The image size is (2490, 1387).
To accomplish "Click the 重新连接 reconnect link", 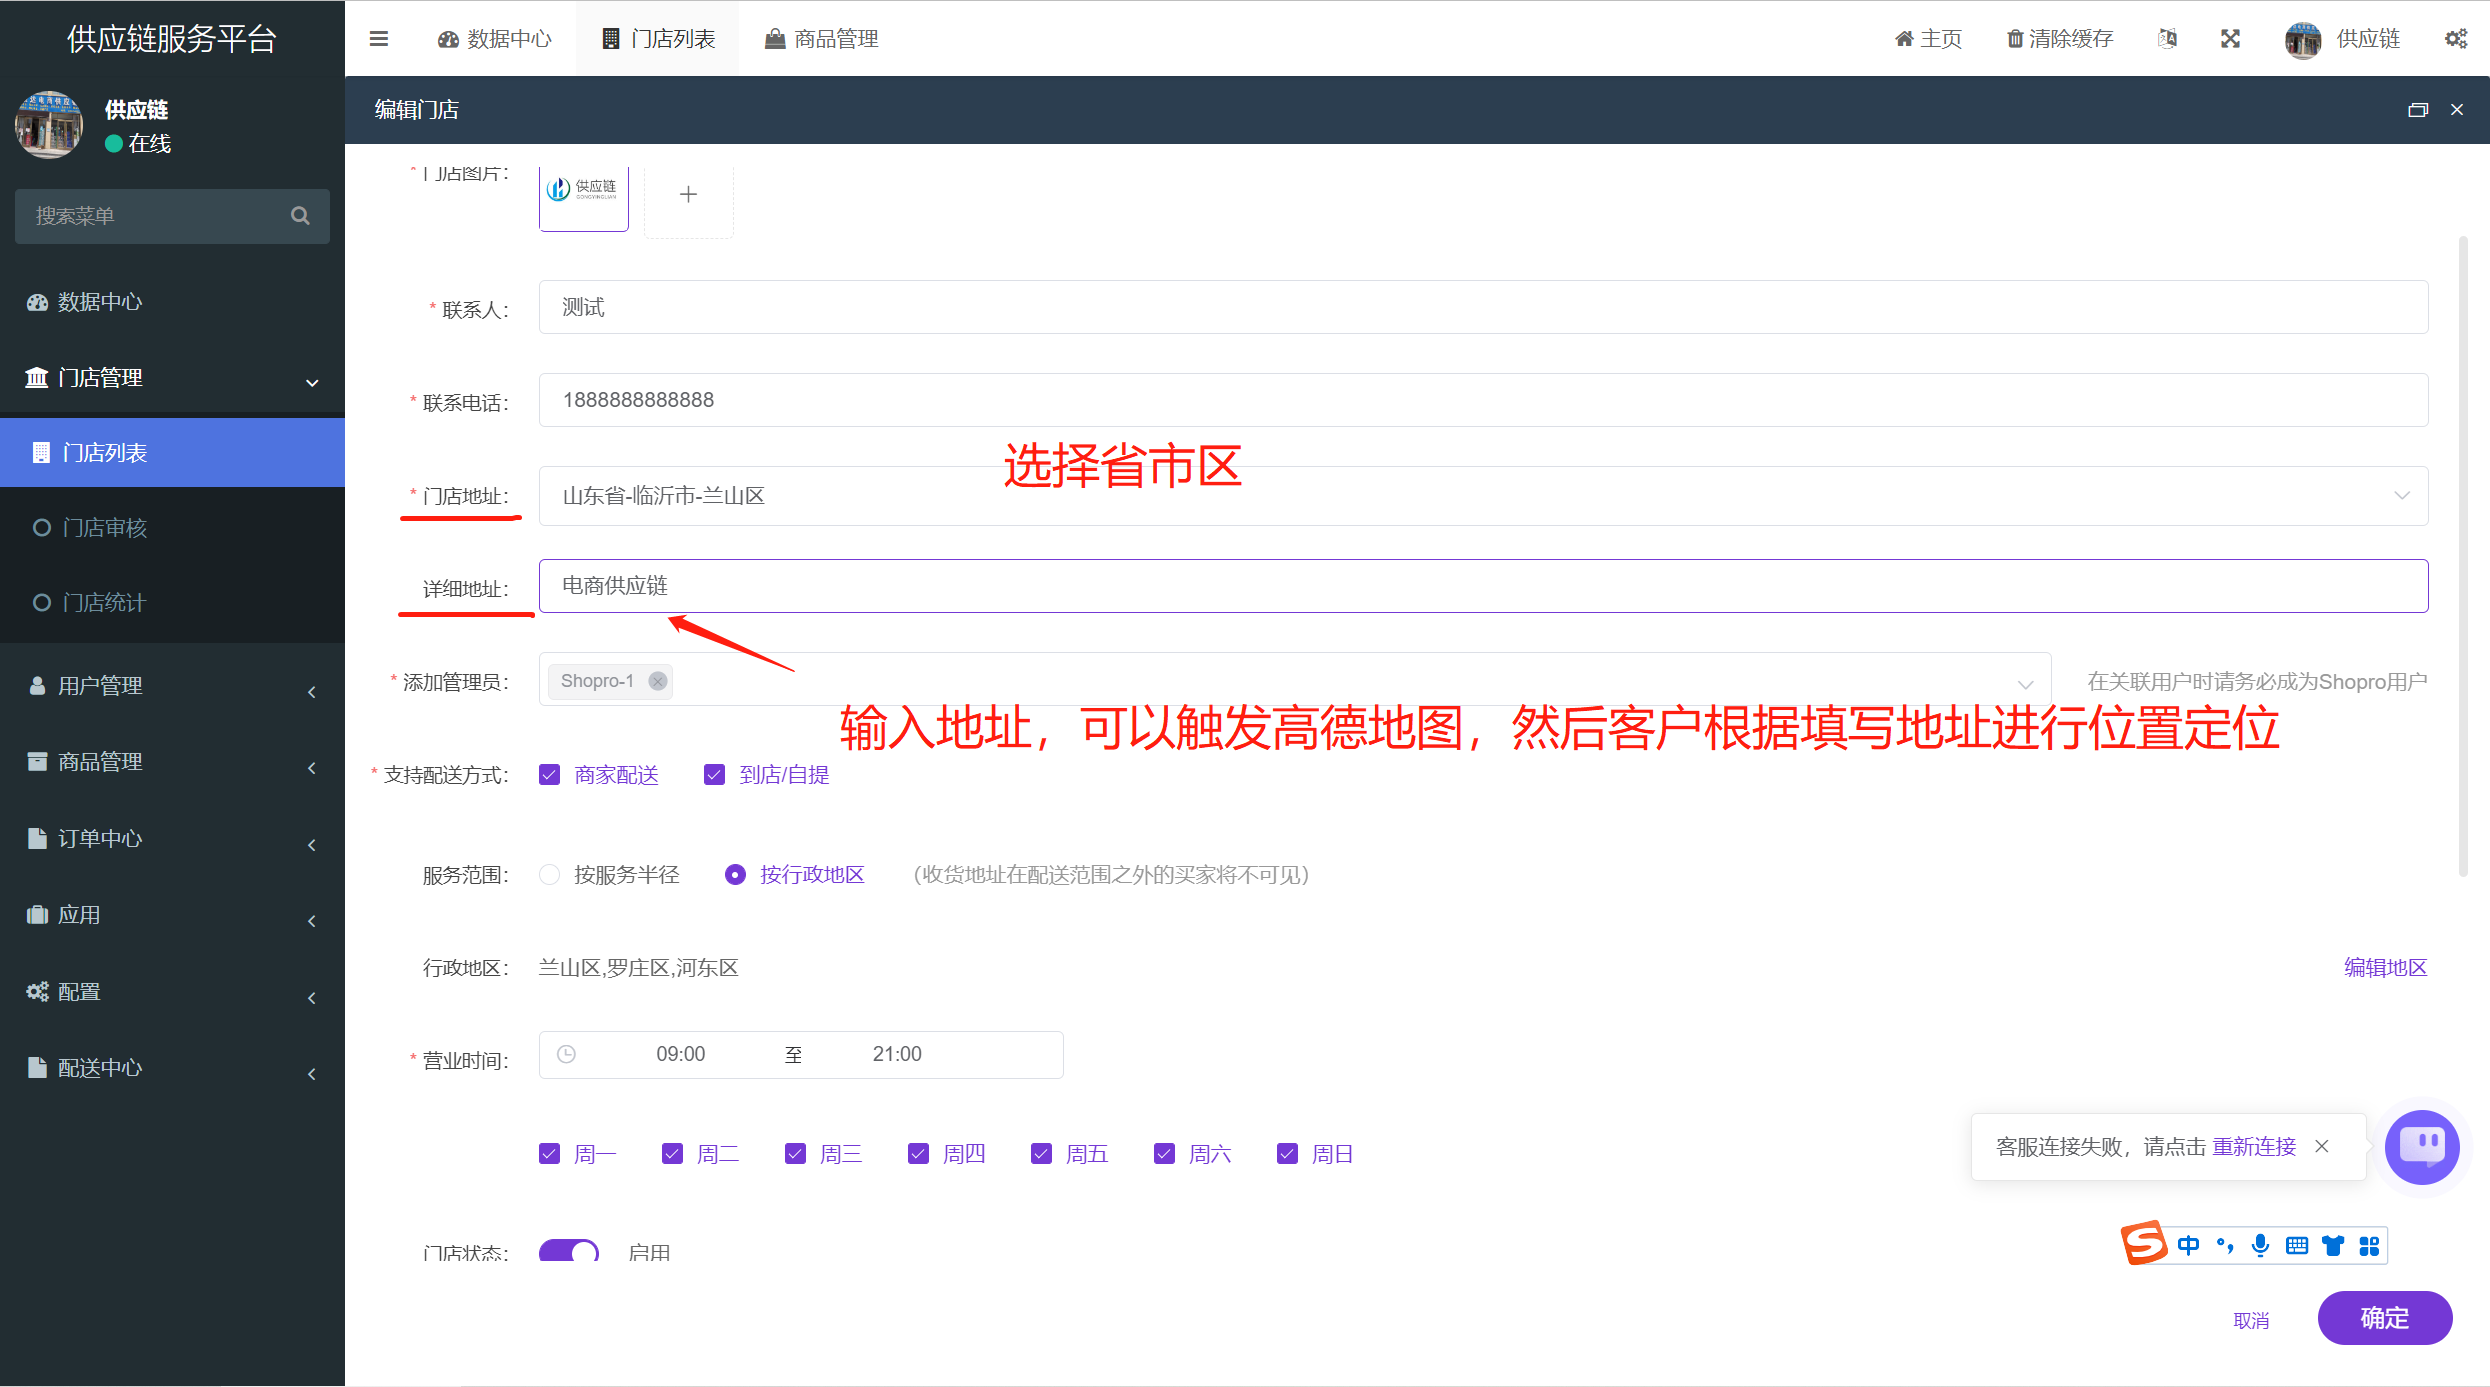I will [x=2254, y=1147].
